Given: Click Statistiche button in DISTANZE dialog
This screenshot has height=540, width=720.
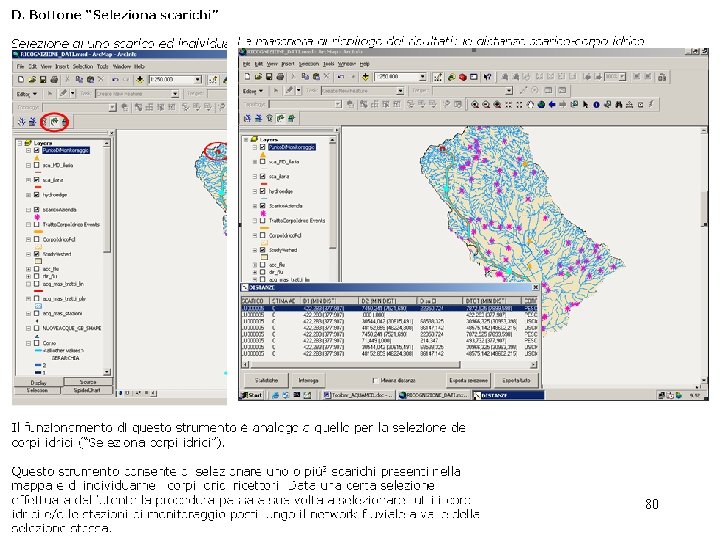Looking at the screenshot, I should [x=266, y=380].
